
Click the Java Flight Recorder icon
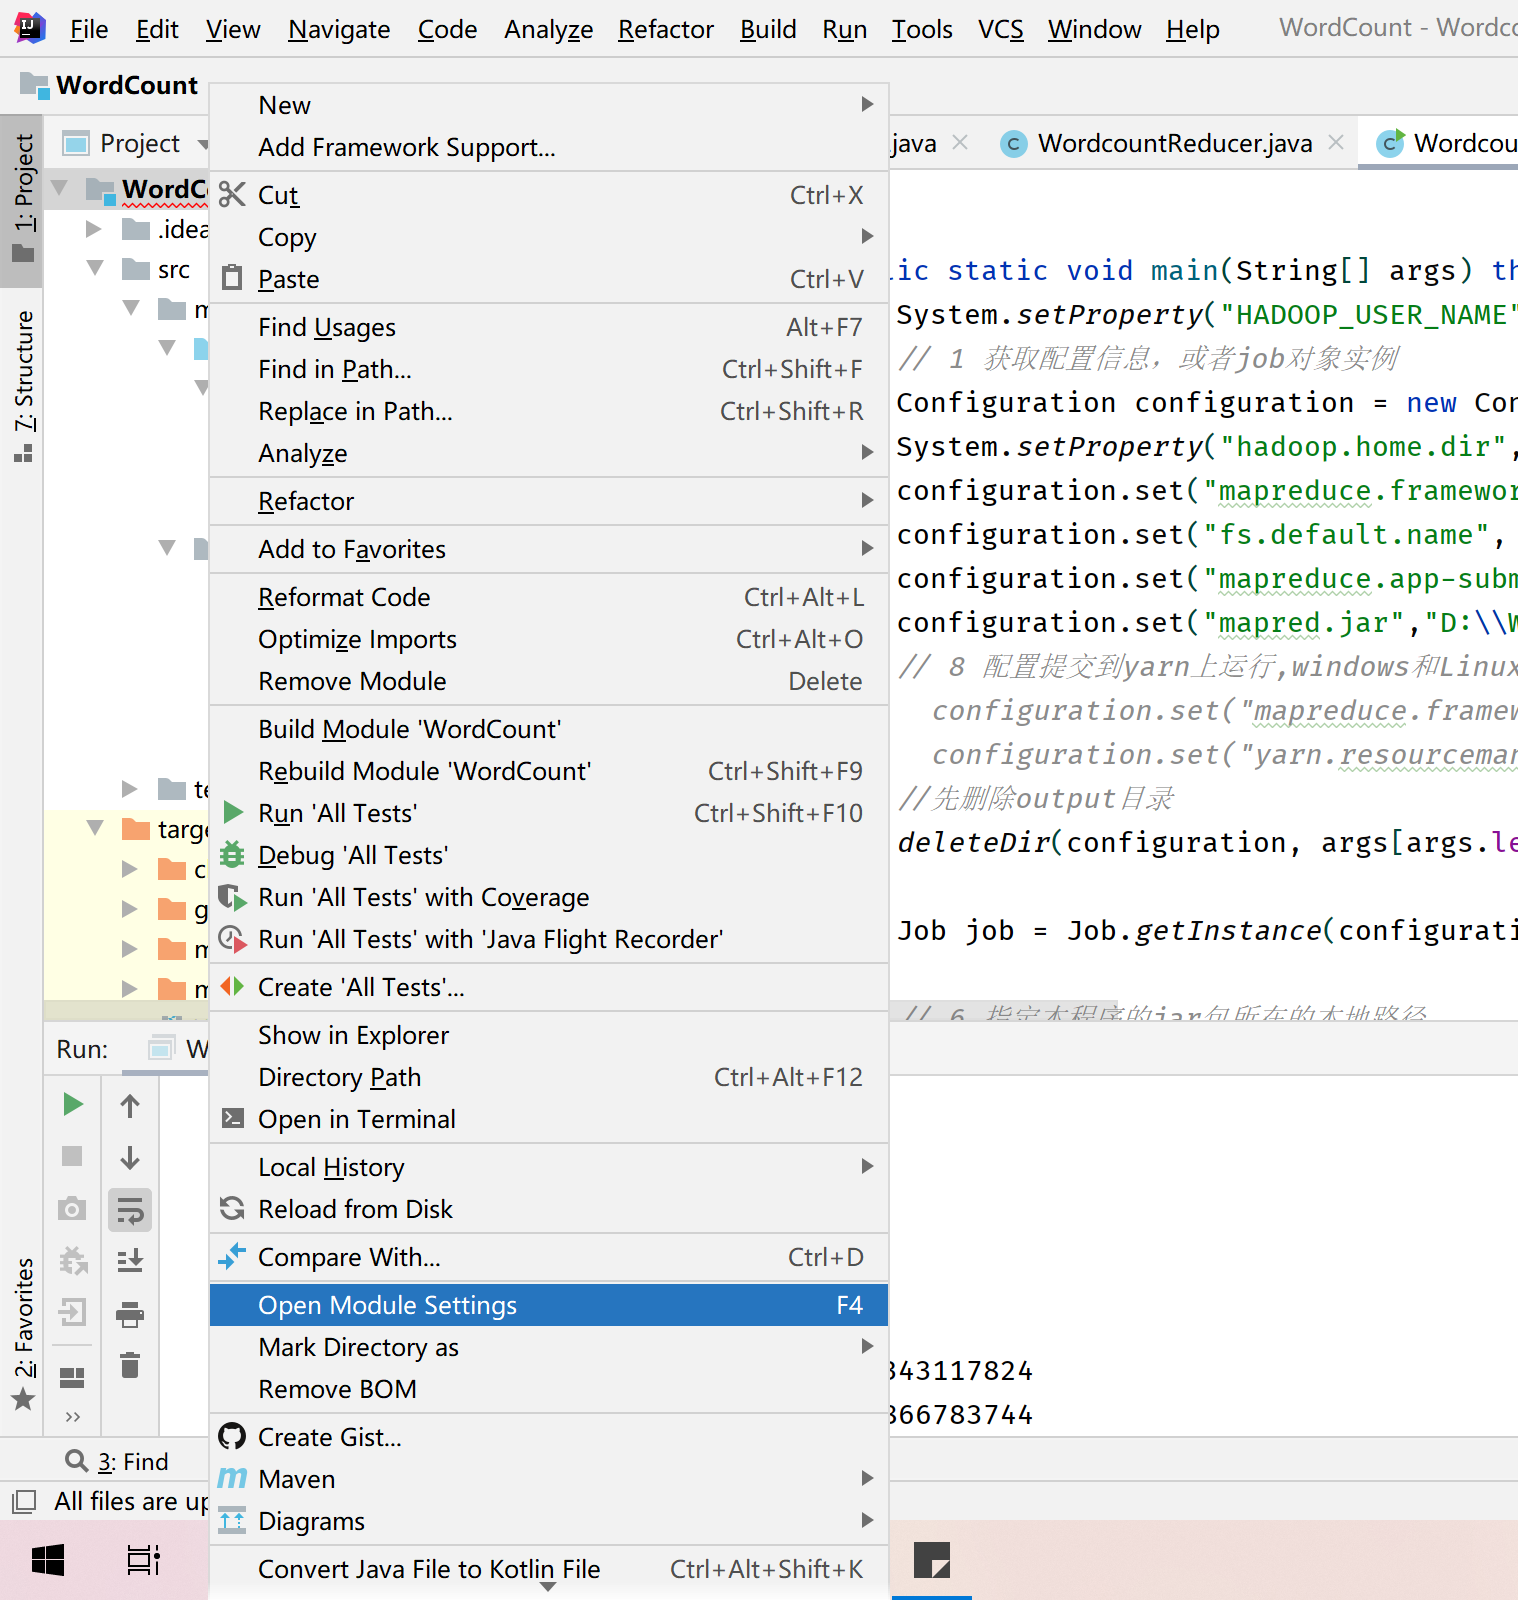[232, 938]
